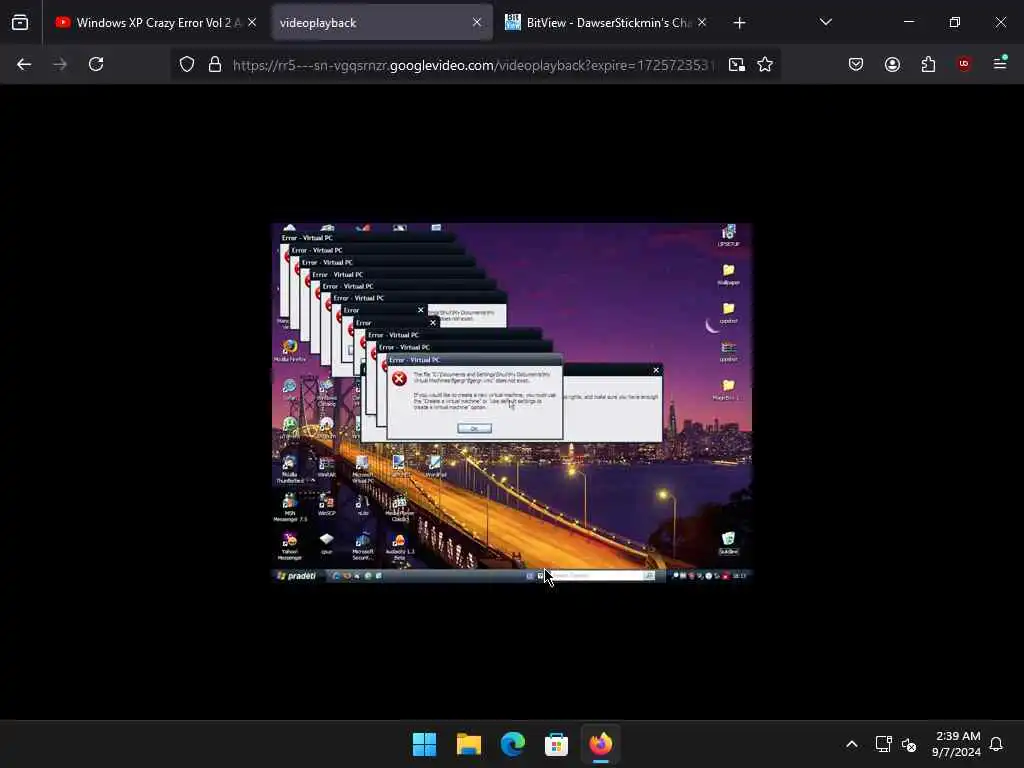
Task: Open tracking protection shield info
Action: point(187,64)
